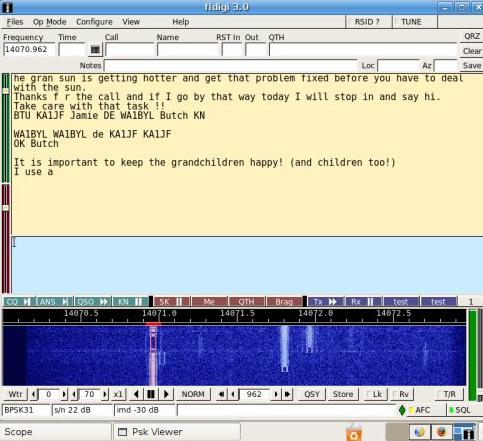483x441 pixels.
Task: Open Firefox from the system panel
Action: coord(441,432)
